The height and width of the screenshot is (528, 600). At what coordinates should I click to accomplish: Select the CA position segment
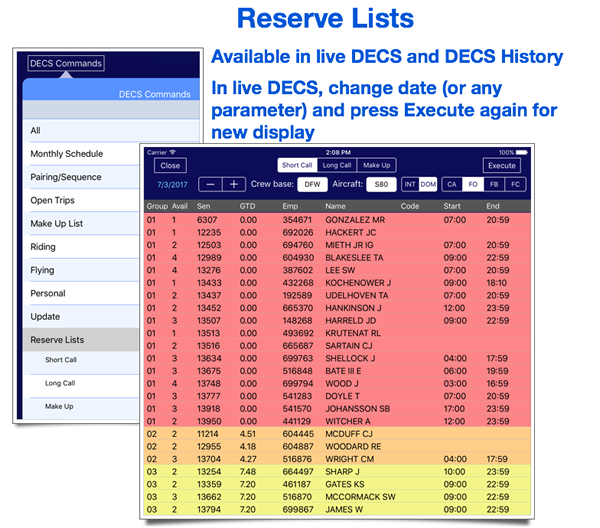[452, 184]
